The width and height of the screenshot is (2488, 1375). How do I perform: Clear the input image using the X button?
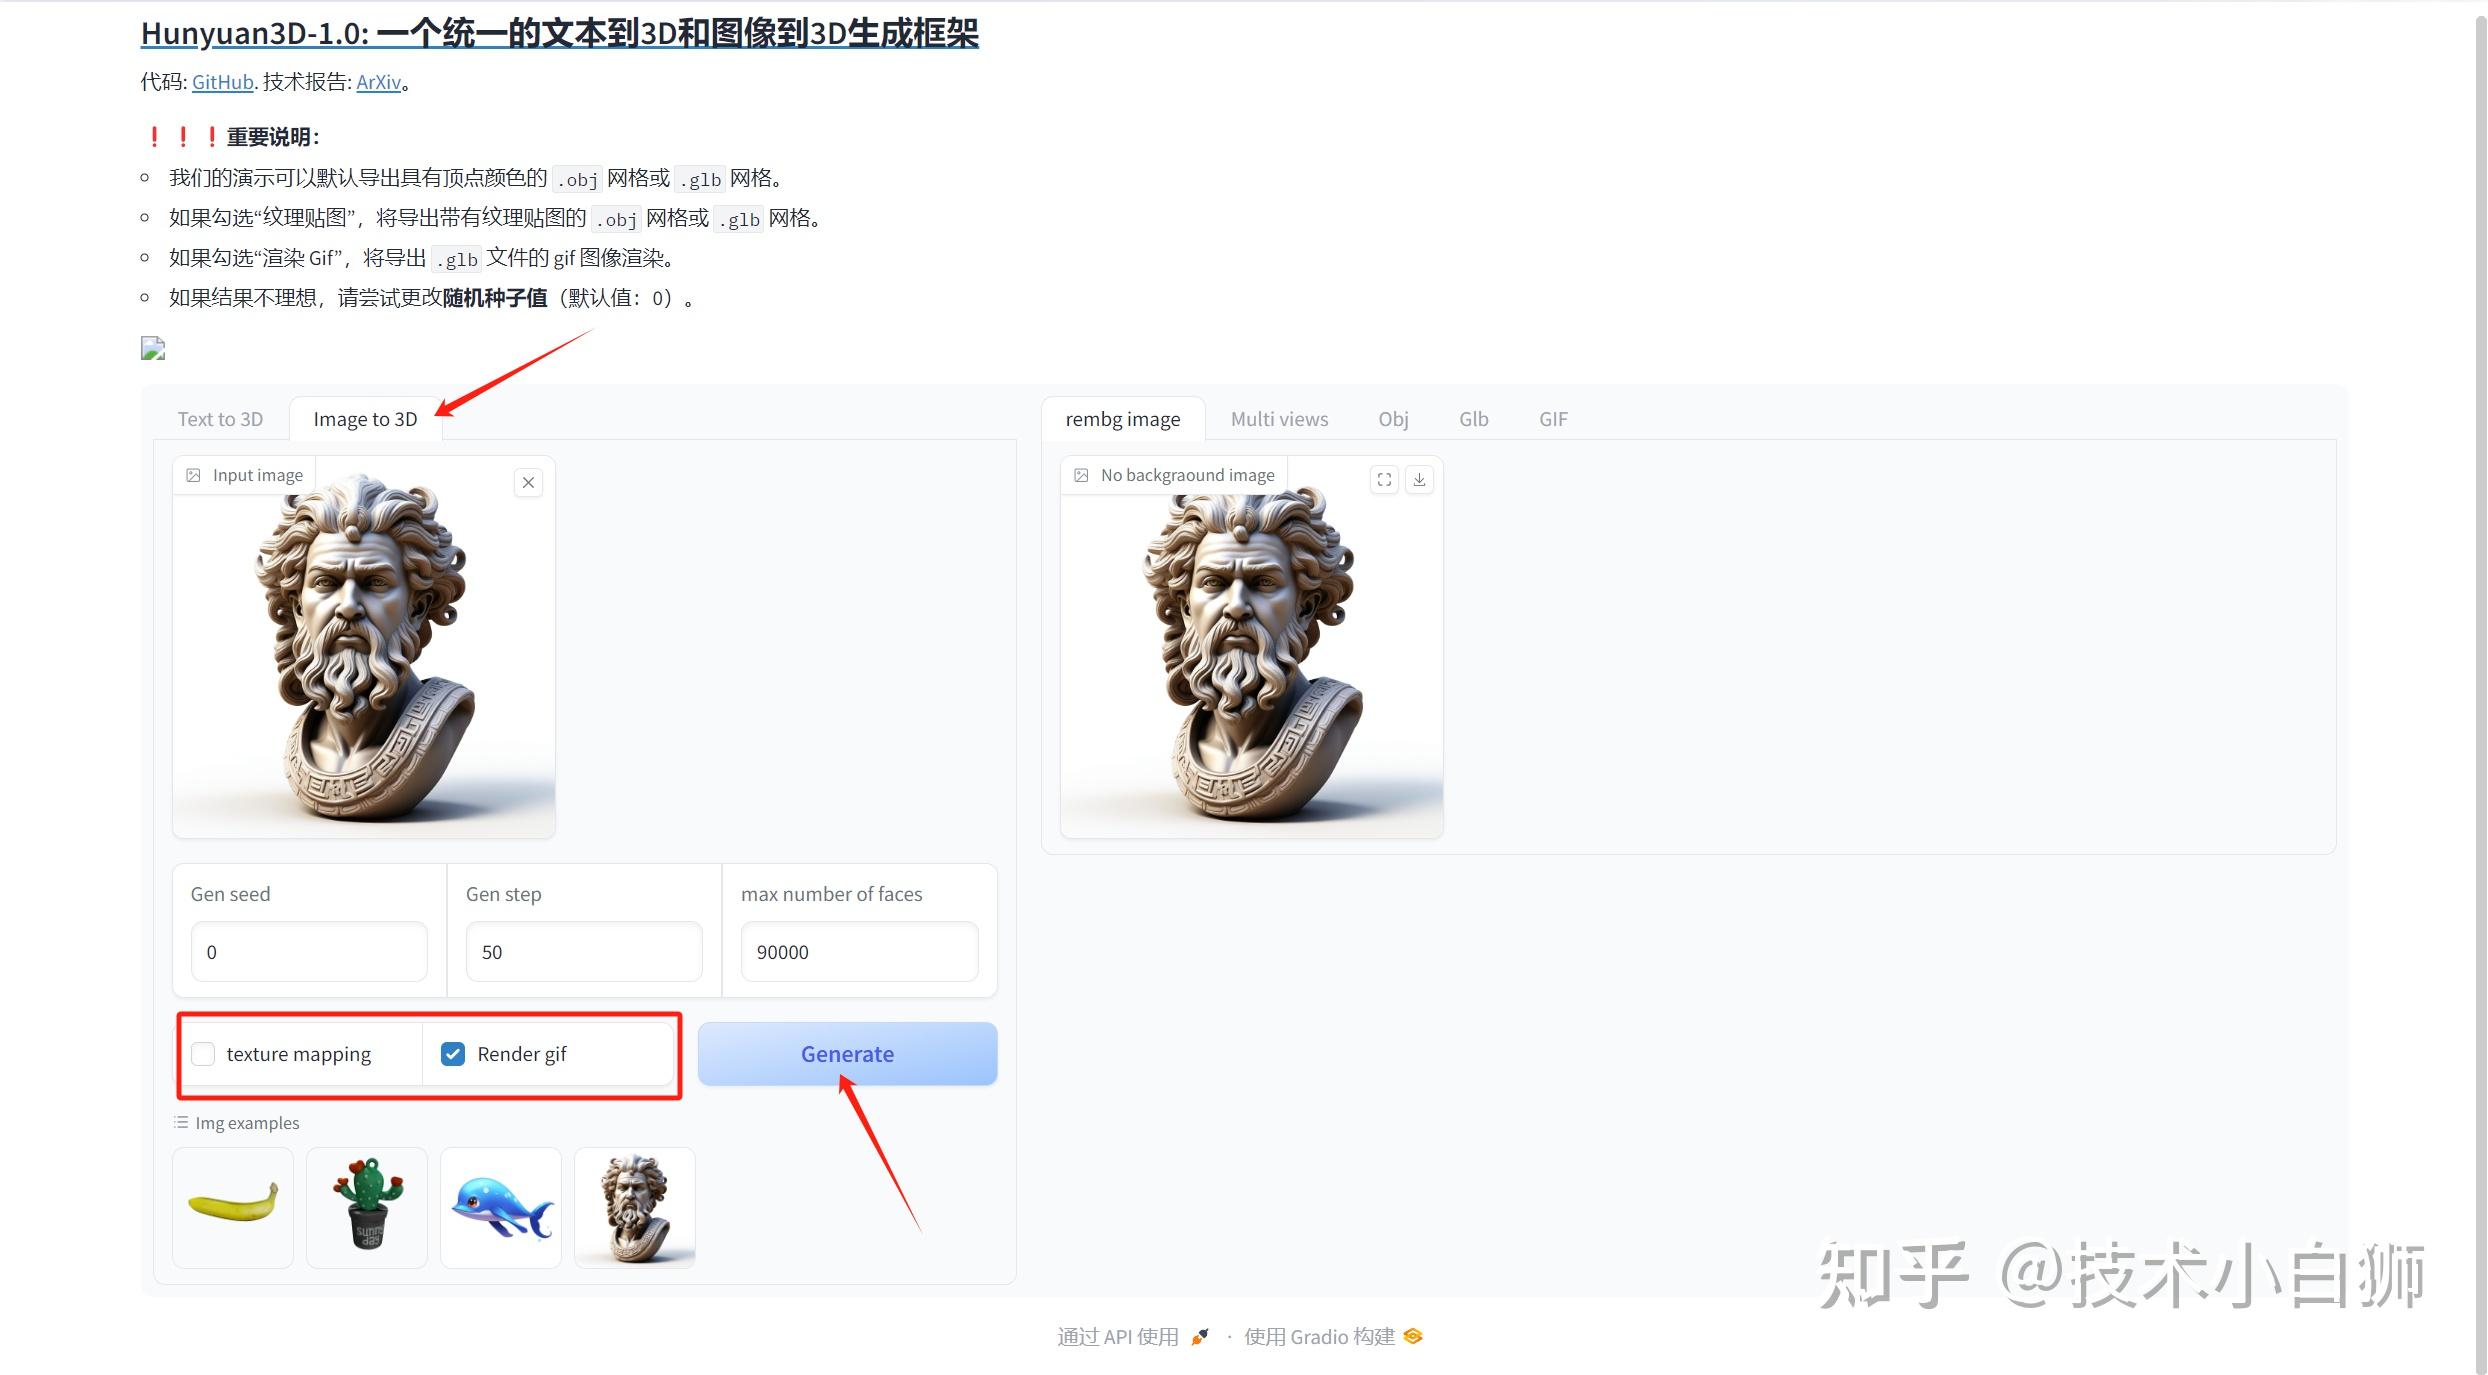(x=528, y=482)
